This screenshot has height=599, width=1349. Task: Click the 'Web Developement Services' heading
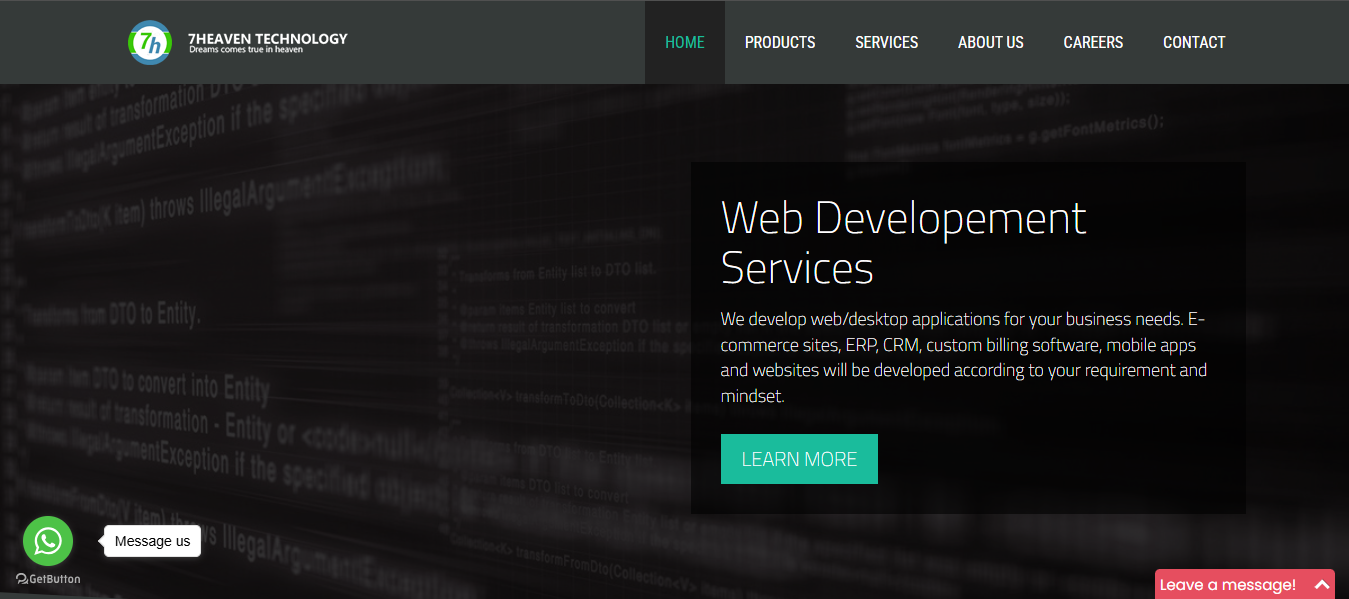tap(902, 243)
